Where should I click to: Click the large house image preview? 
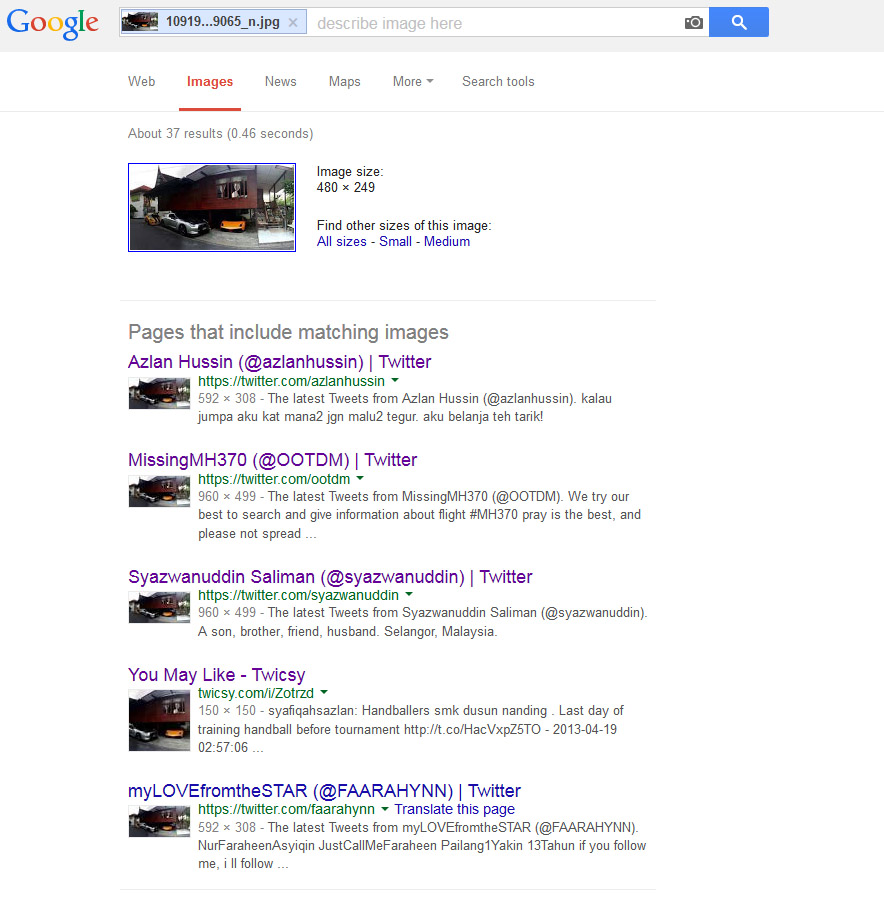[x=212, y=207]
